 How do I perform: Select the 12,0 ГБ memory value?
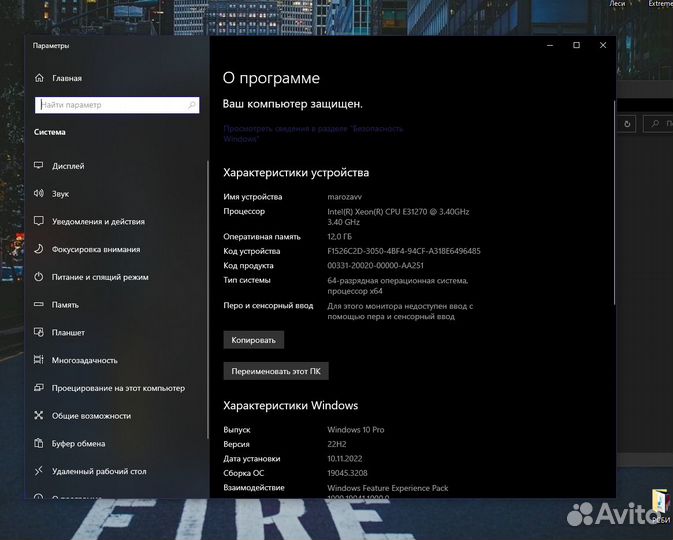tap(340, 237)
